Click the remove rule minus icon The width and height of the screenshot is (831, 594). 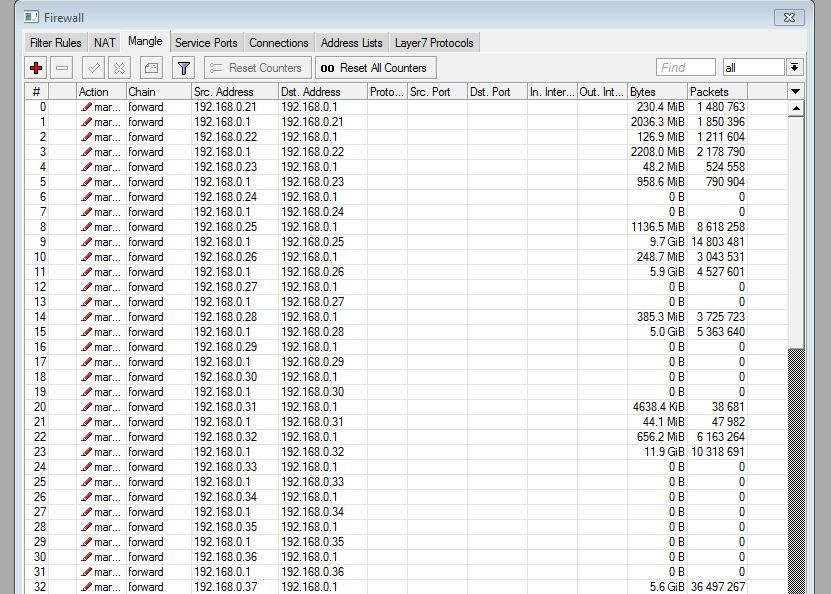coord(62,68)
